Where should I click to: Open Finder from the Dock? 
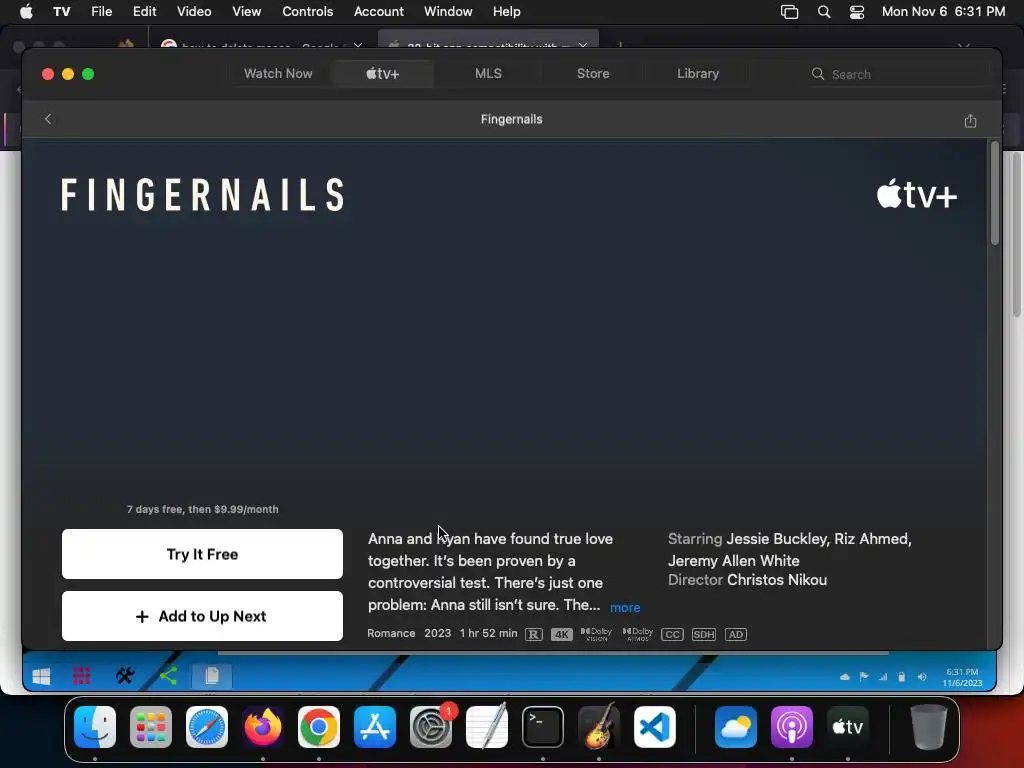point(95,727)
